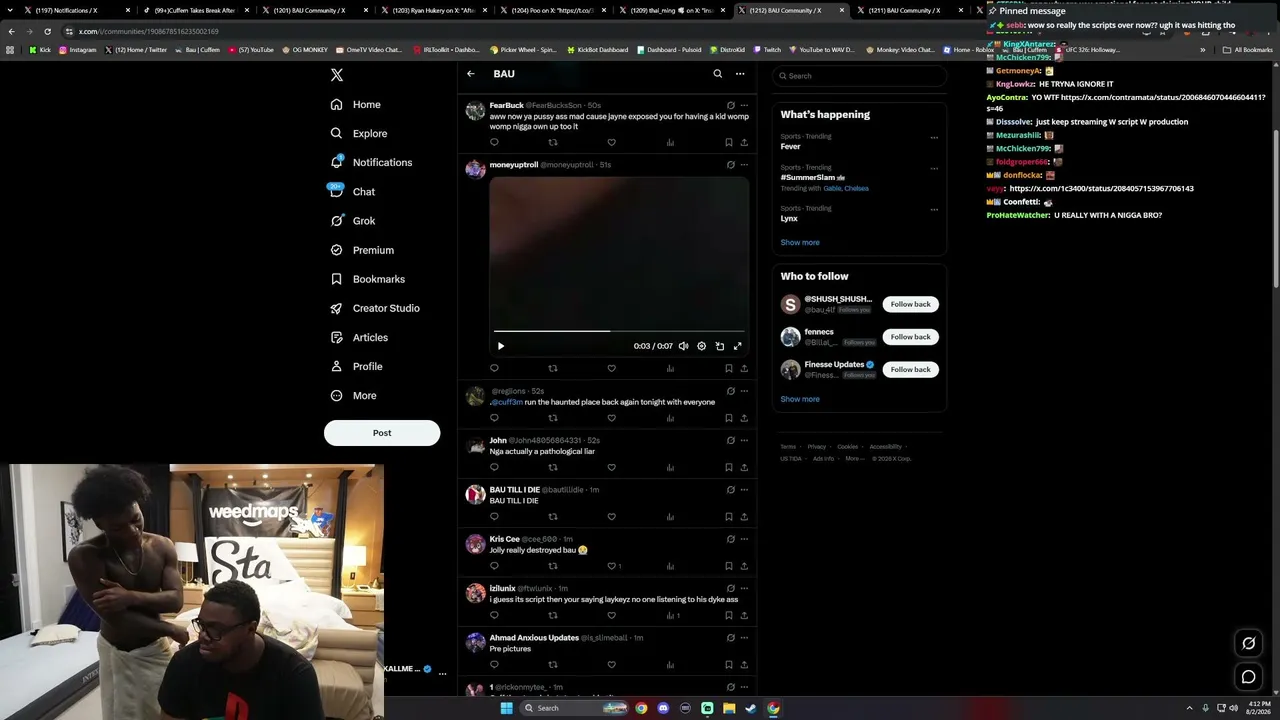This screenshot has height=720, width=1280.
Task: Open more options for Fever trend
Action: (934, 138)
